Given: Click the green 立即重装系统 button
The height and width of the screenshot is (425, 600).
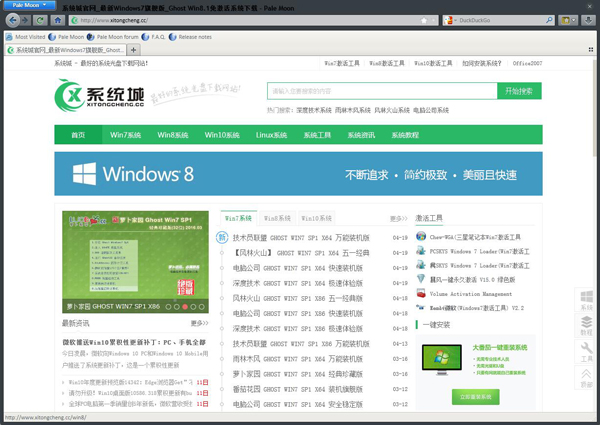Looking at the screenshot, I should click(476, 397).
